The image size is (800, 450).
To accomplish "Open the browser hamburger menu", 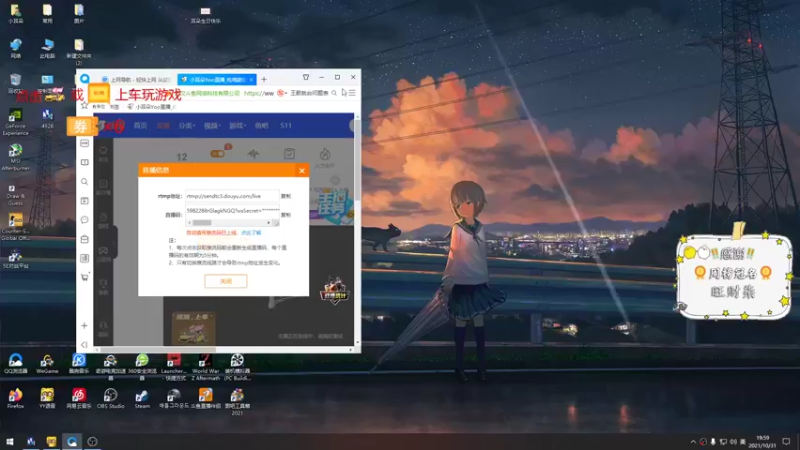I will point(352,93).
